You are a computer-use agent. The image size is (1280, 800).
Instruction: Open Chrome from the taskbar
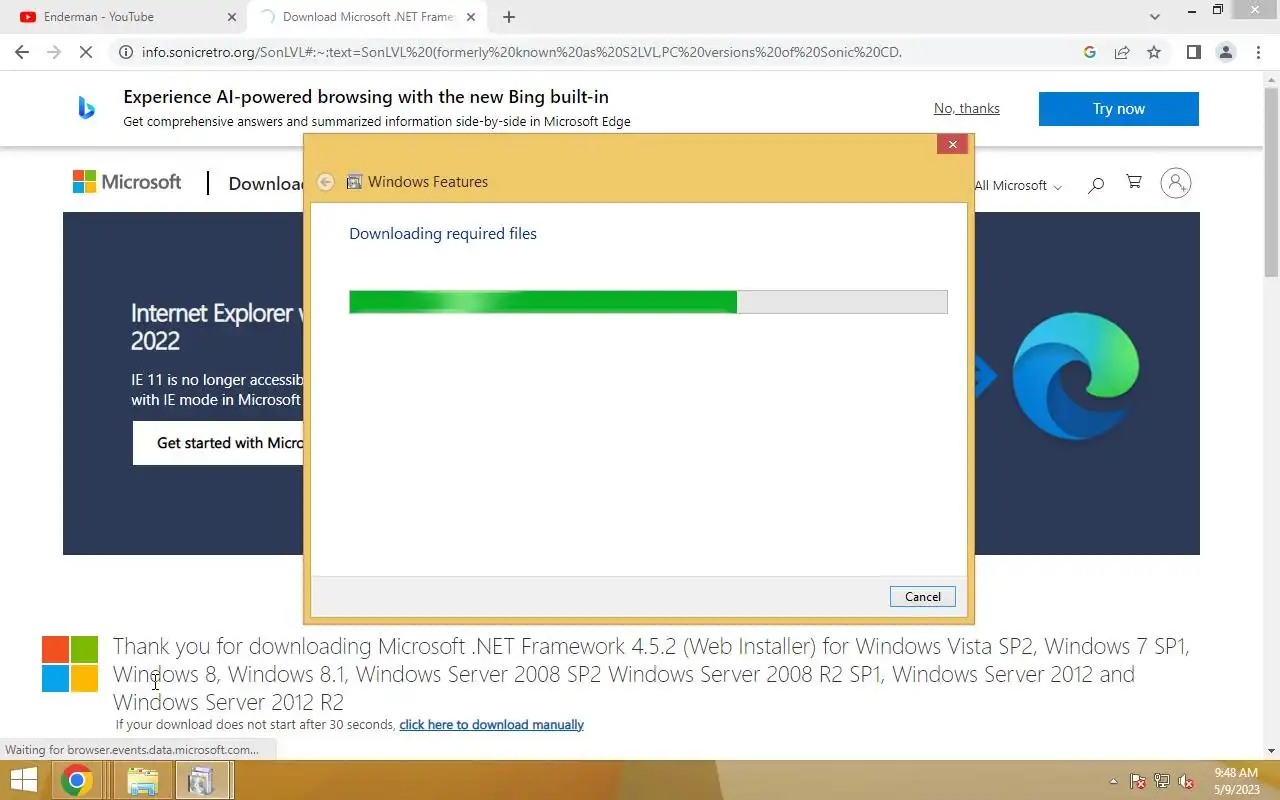coord(77,780)
